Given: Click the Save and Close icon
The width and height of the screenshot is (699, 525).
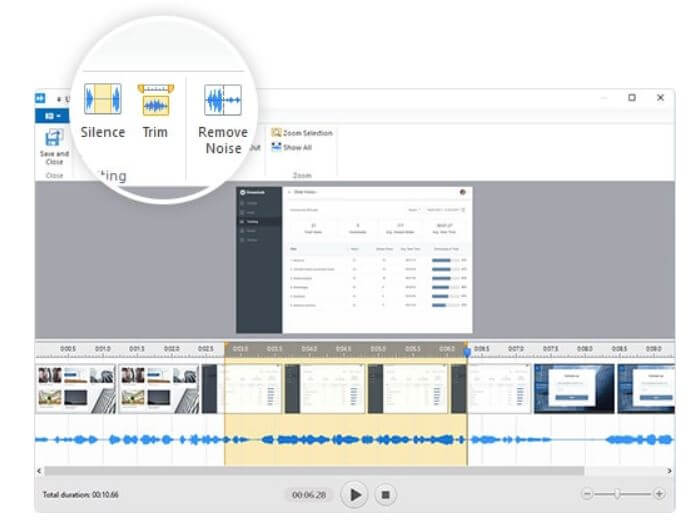Looking at the screenshot, I should pos(54,136).
